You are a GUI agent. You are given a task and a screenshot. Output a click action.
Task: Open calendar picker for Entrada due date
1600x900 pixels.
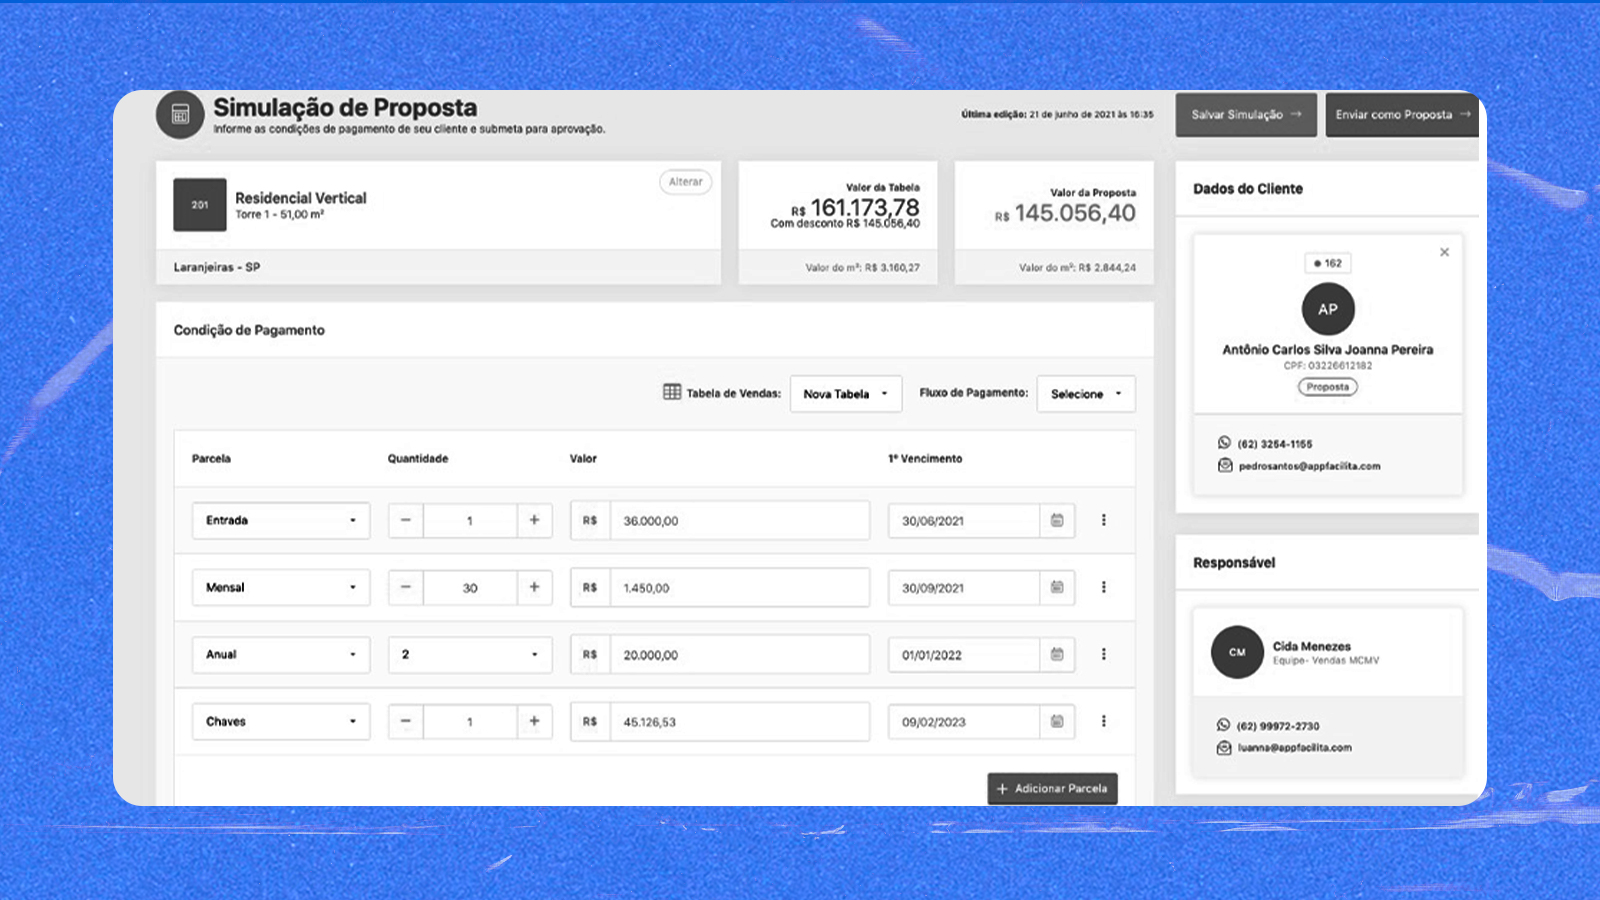pyautogui.click(x=1057, y=520)
